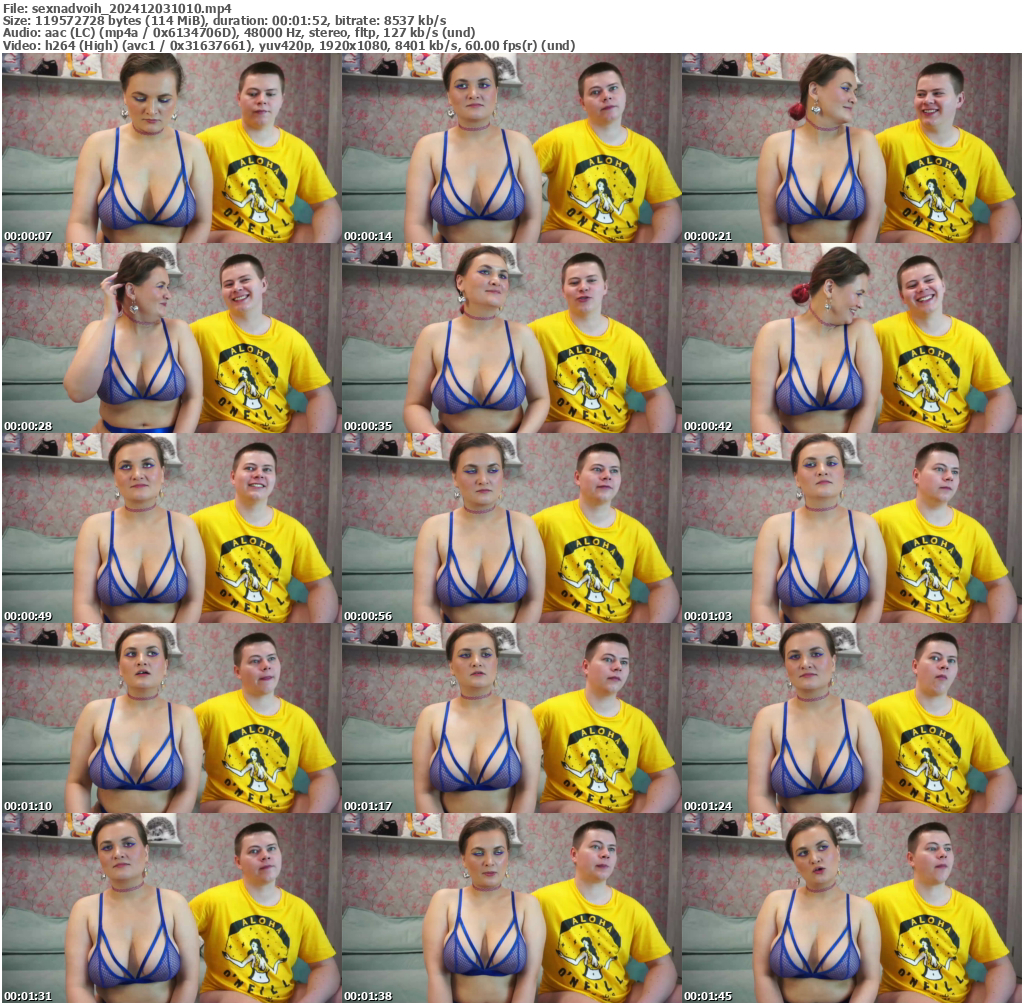Open the thumbnail at timestamp 00:00:07
The width and height of the screenshot is (1024, 1003).
coord(170,148)
